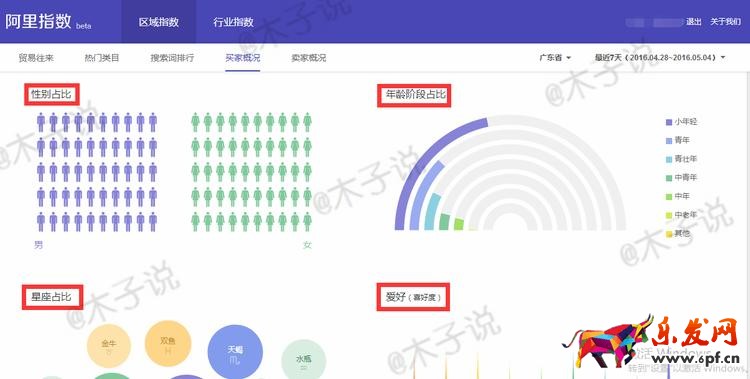Image resolution: width=750 pixels, height=379 pixels.
Task: Click the 阿里指数 beta logo
Action: pyautogui.click(x=48, y=22)
